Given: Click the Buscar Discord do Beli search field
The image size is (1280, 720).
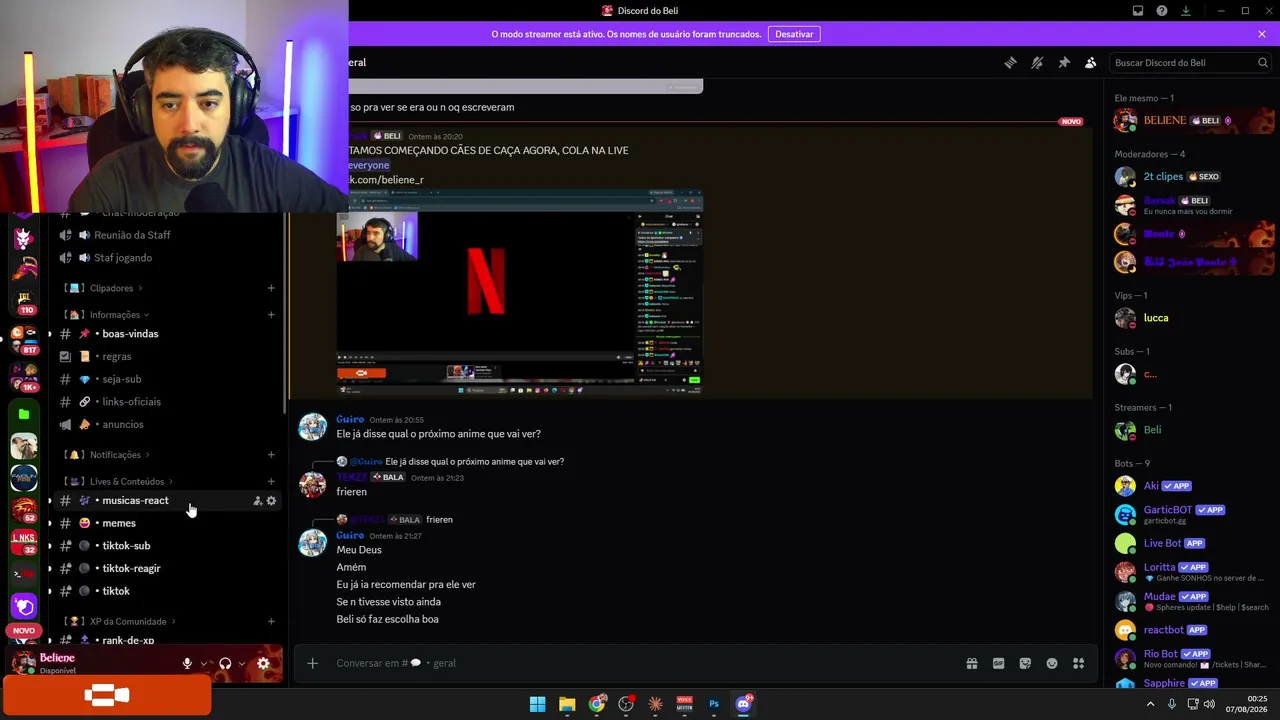Looking at the screenshot, I should 1191,62.
